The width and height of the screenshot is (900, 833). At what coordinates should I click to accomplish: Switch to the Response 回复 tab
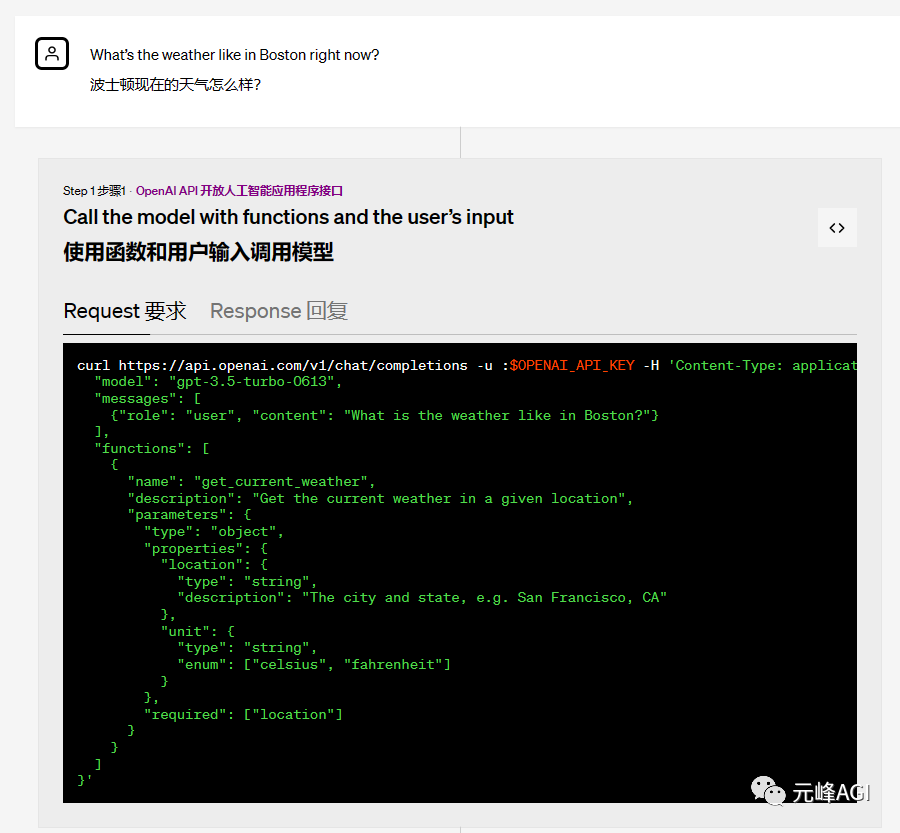pos(278,311)
